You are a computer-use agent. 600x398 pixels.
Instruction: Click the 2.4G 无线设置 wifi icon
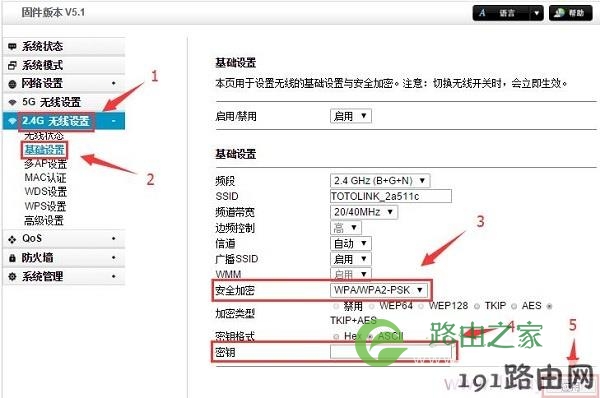click(12, 121)
